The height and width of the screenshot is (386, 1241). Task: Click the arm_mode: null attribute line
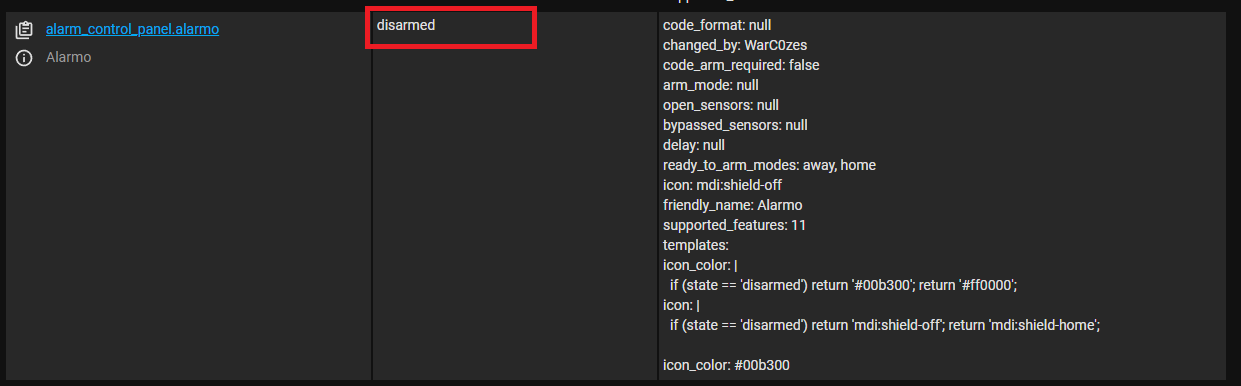710,85
